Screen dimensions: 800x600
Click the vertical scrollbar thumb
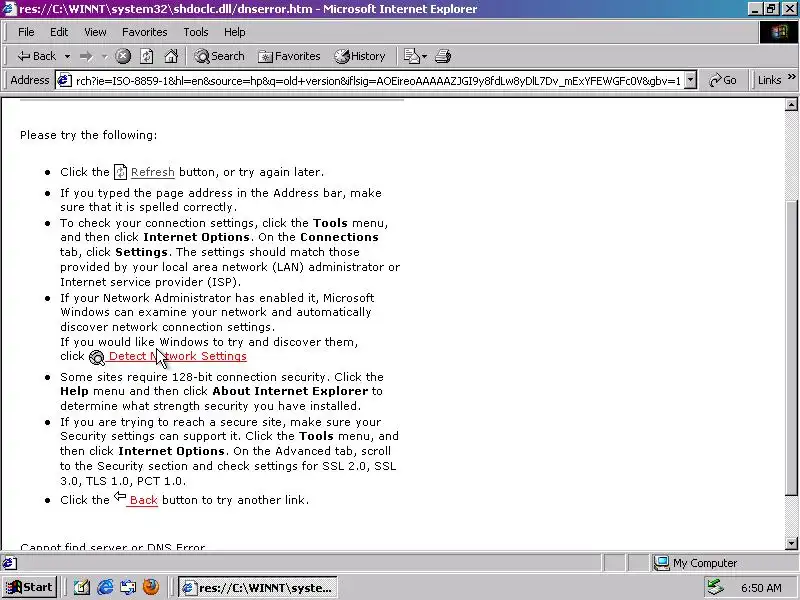point(791,347)
